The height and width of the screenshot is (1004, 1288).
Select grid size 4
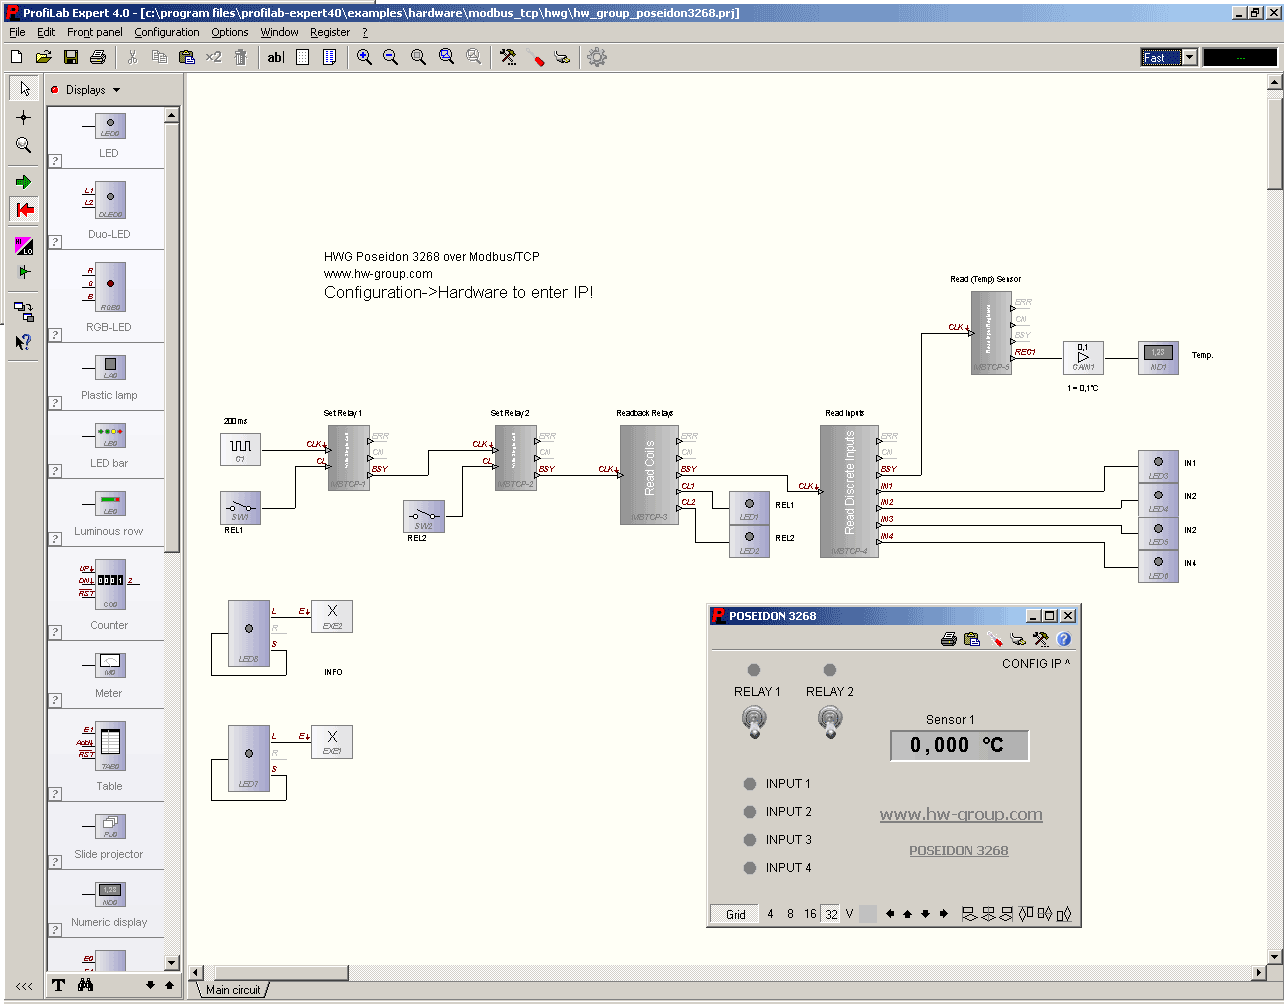(x=770, y=914)
